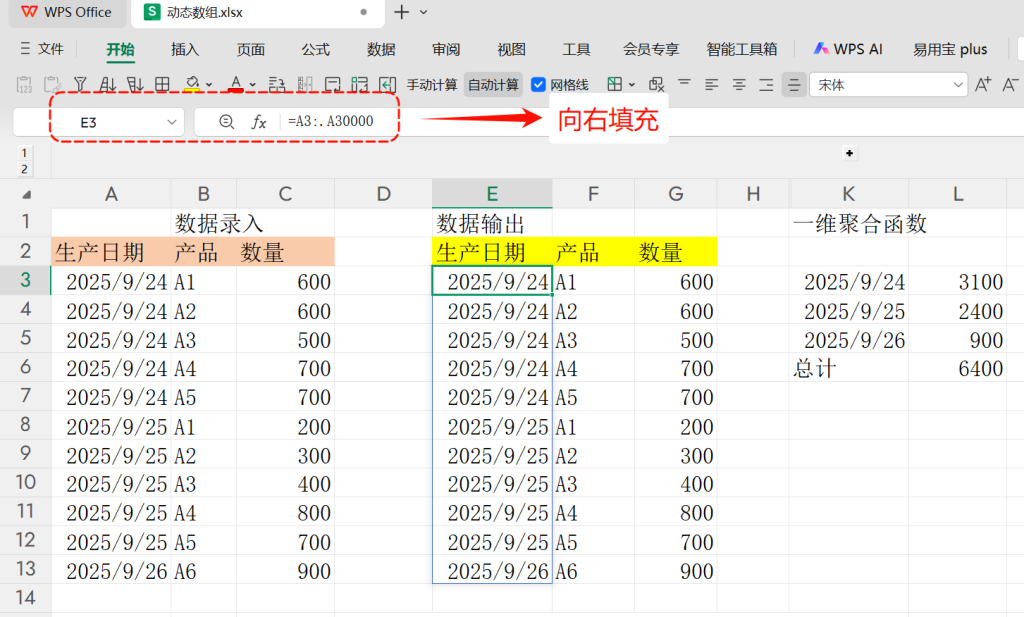
Task: Click the clear-cells icon beside freeze panes
Action: [656, 85]
